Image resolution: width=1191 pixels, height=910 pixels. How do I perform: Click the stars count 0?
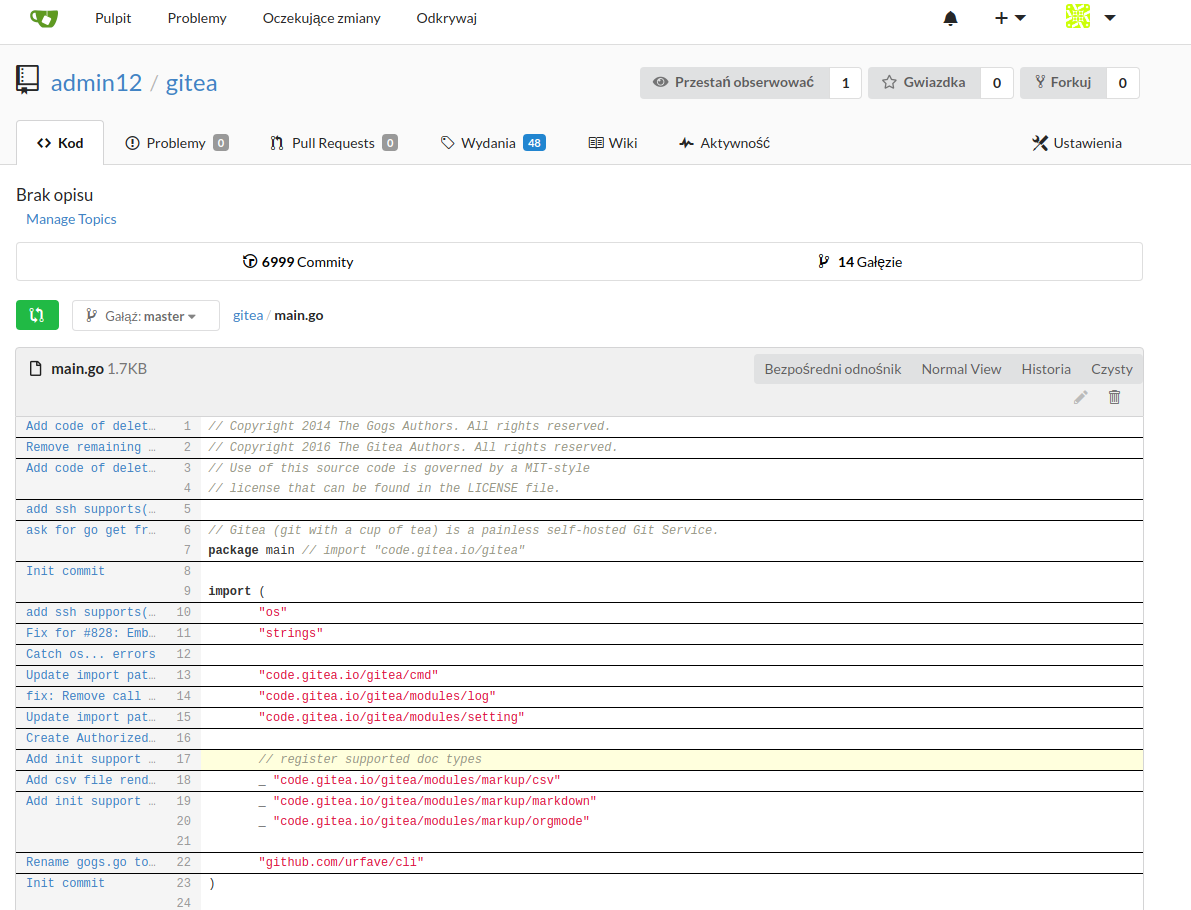pyautogui.click(x=997, y=83)
